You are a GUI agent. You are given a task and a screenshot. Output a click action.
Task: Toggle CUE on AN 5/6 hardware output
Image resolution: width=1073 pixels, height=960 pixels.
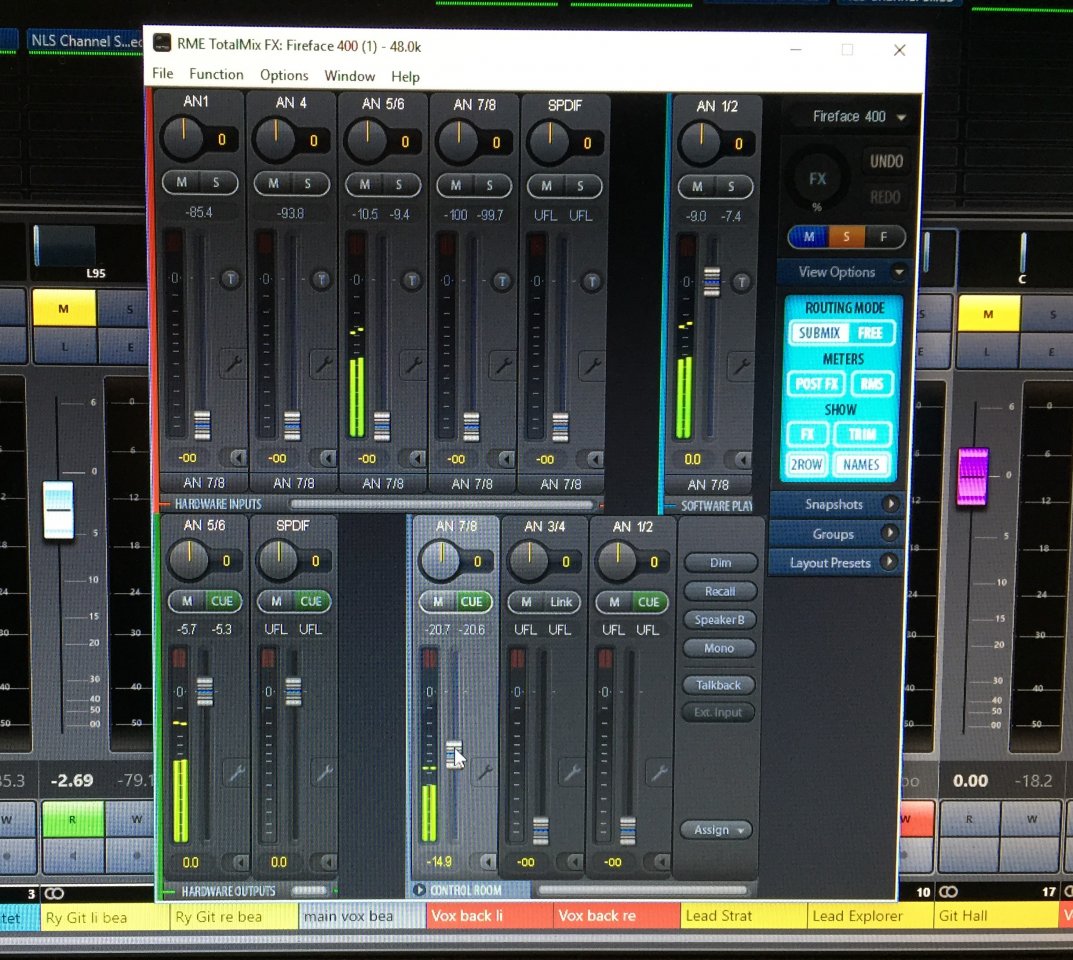click(221, 601)
